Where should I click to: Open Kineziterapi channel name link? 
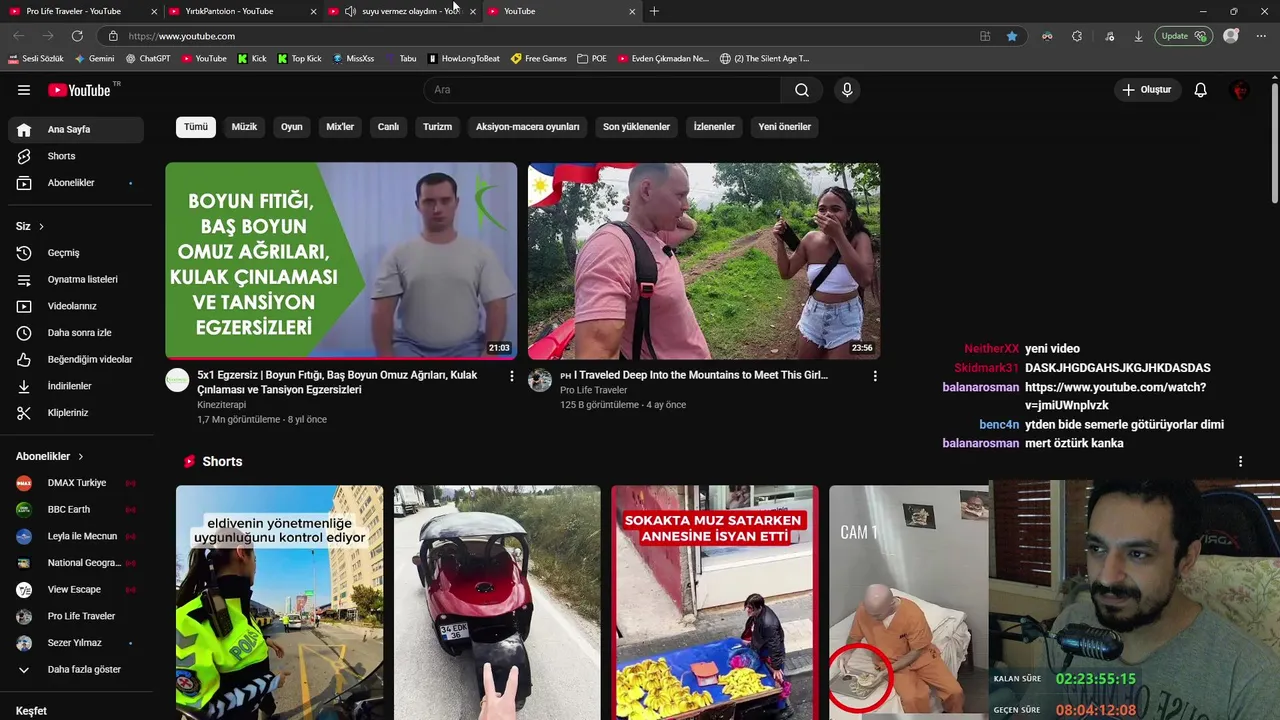pyautogui.click(x=221, y=405)
